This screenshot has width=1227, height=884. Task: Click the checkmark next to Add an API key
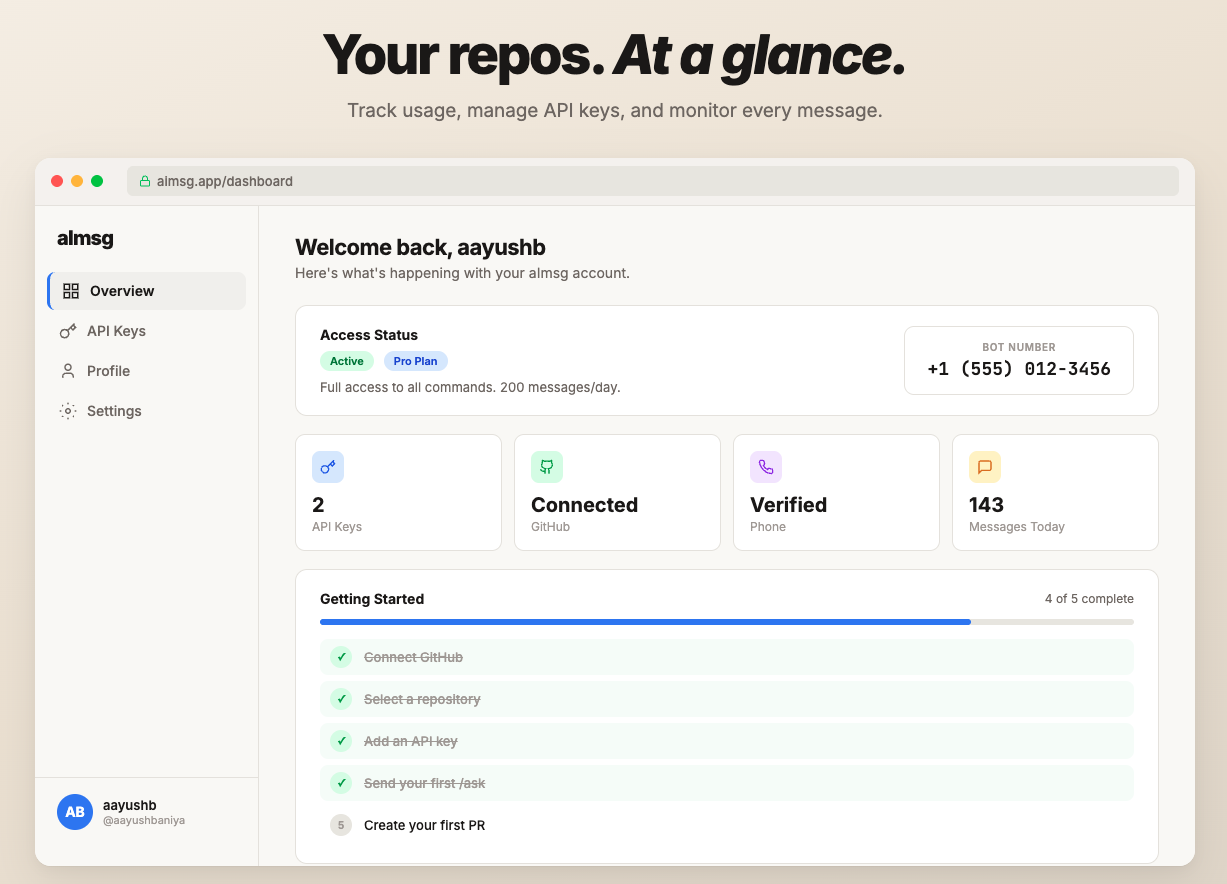pos(341,741)
